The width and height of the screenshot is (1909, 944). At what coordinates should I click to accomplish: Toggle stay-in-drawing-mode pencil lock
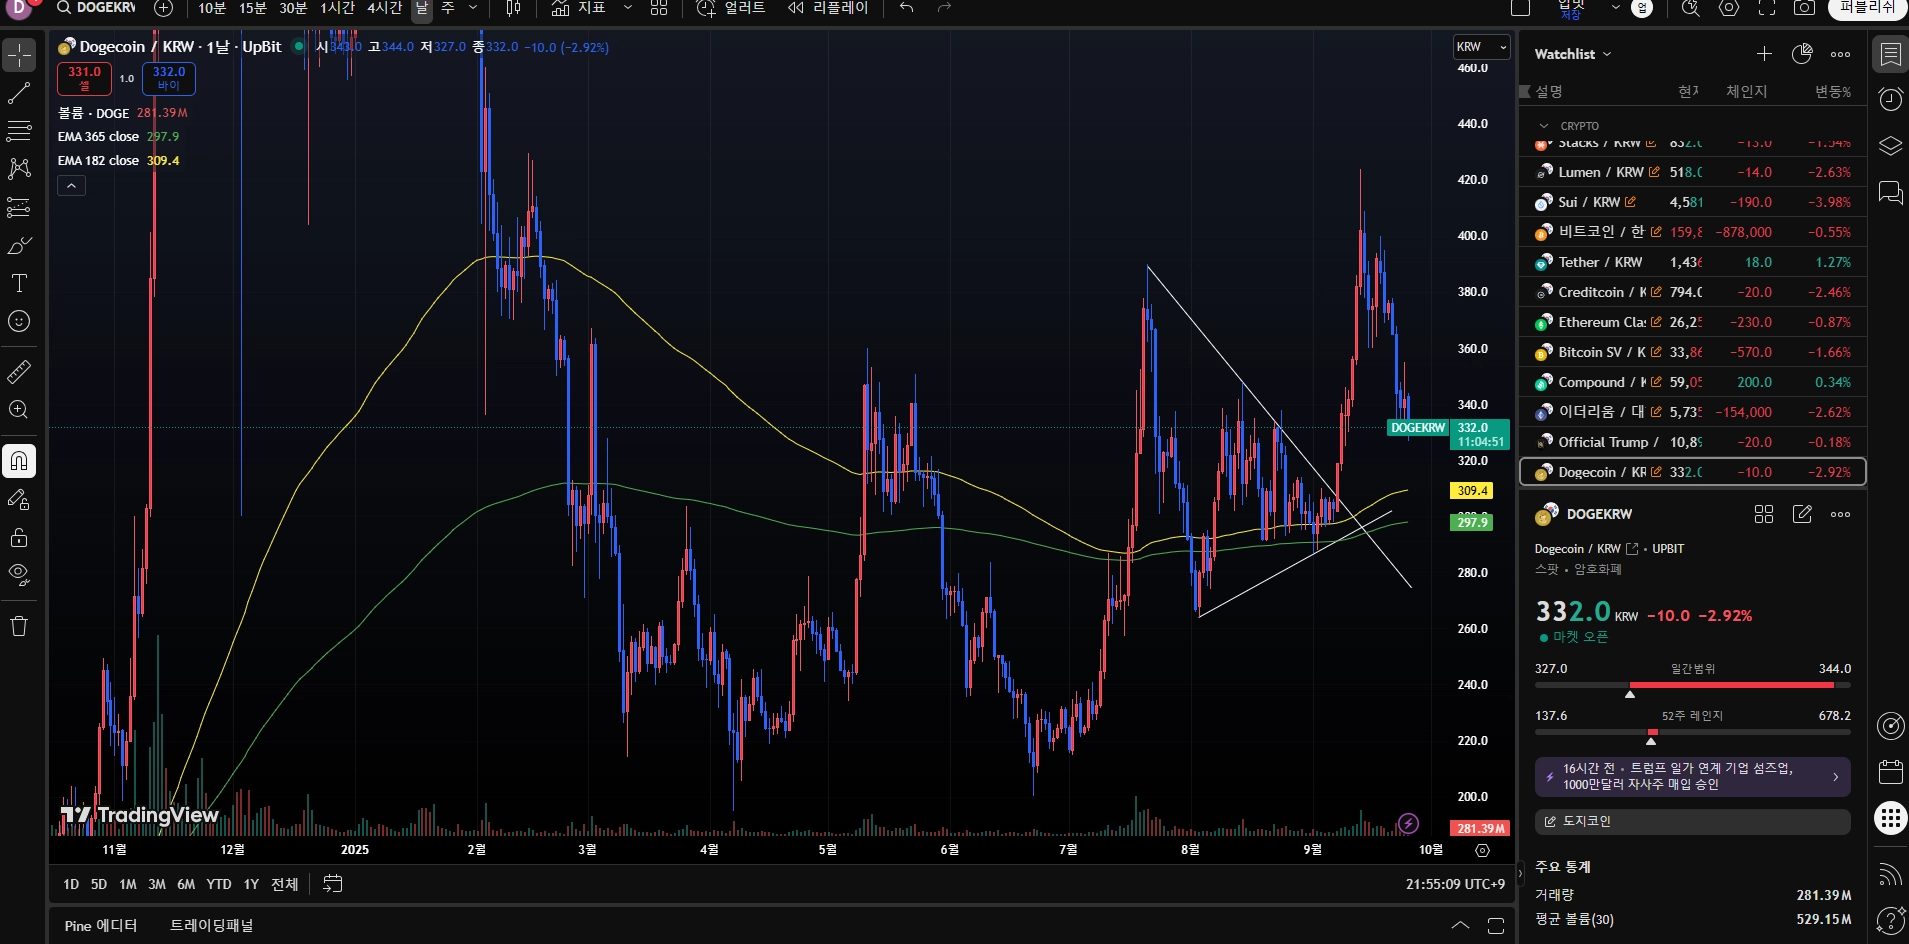[x=19, y=499]
